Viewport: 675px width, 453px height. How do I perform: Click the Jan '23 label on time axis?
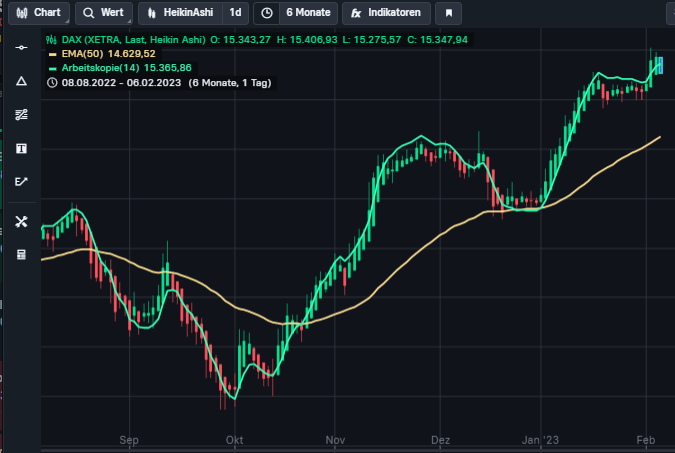pos(540,440)
